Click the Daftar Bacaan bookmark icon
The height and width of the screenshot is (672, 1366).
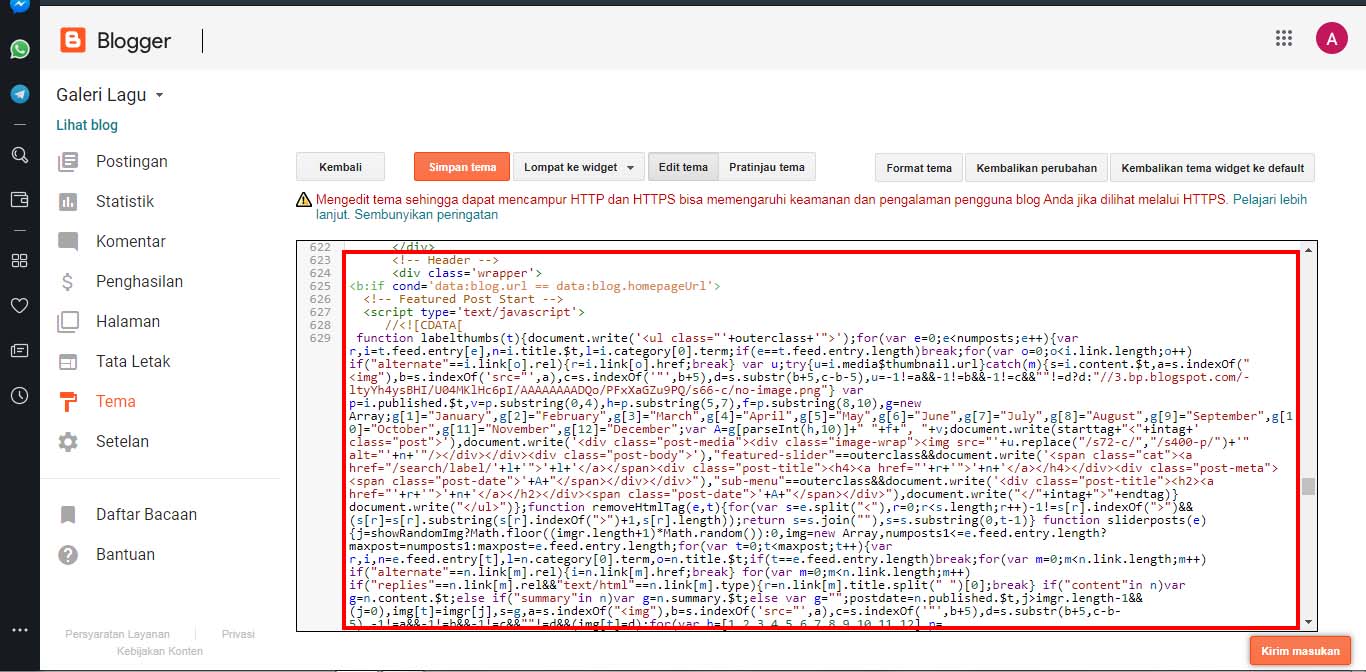tap(68, 514)
